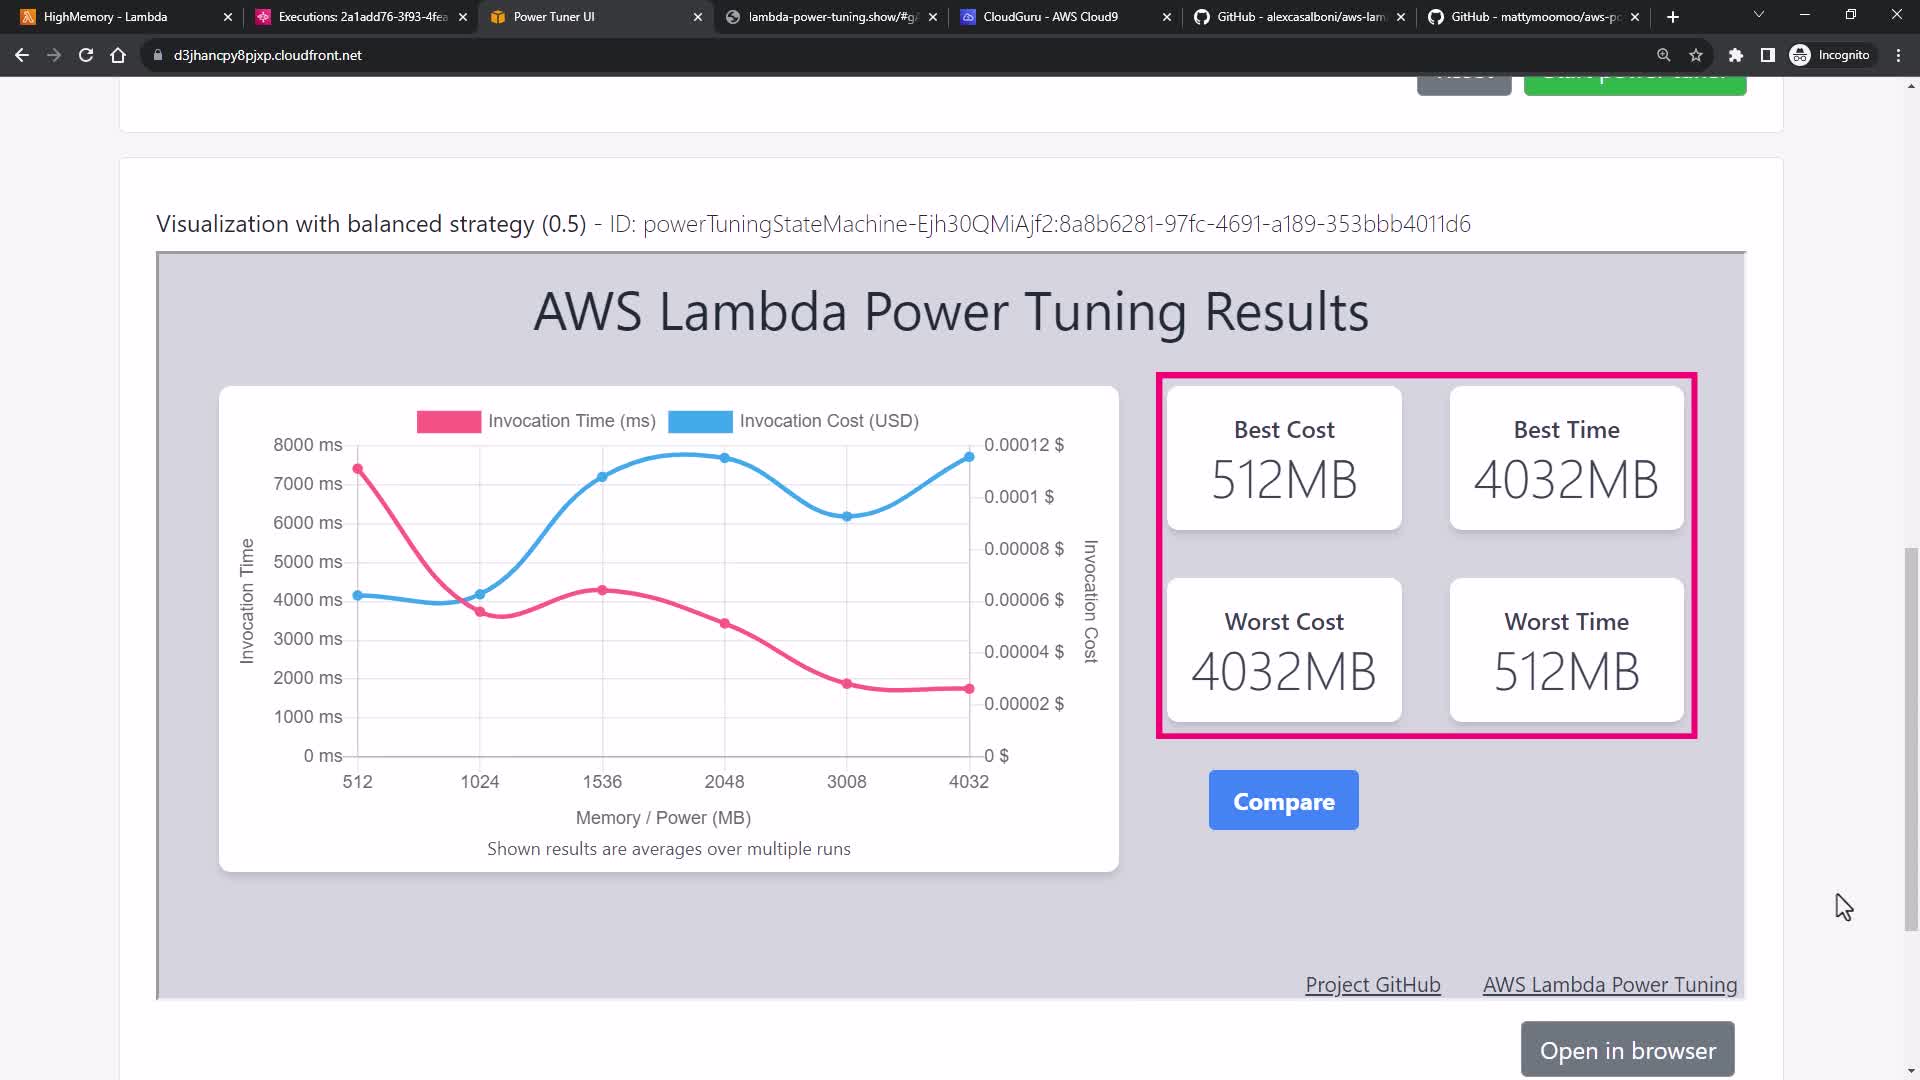This screenshot has height=1080, width=1920.
Task: Click the zoom magnifier icon in address bar
Action: (x=1664, y=55)
